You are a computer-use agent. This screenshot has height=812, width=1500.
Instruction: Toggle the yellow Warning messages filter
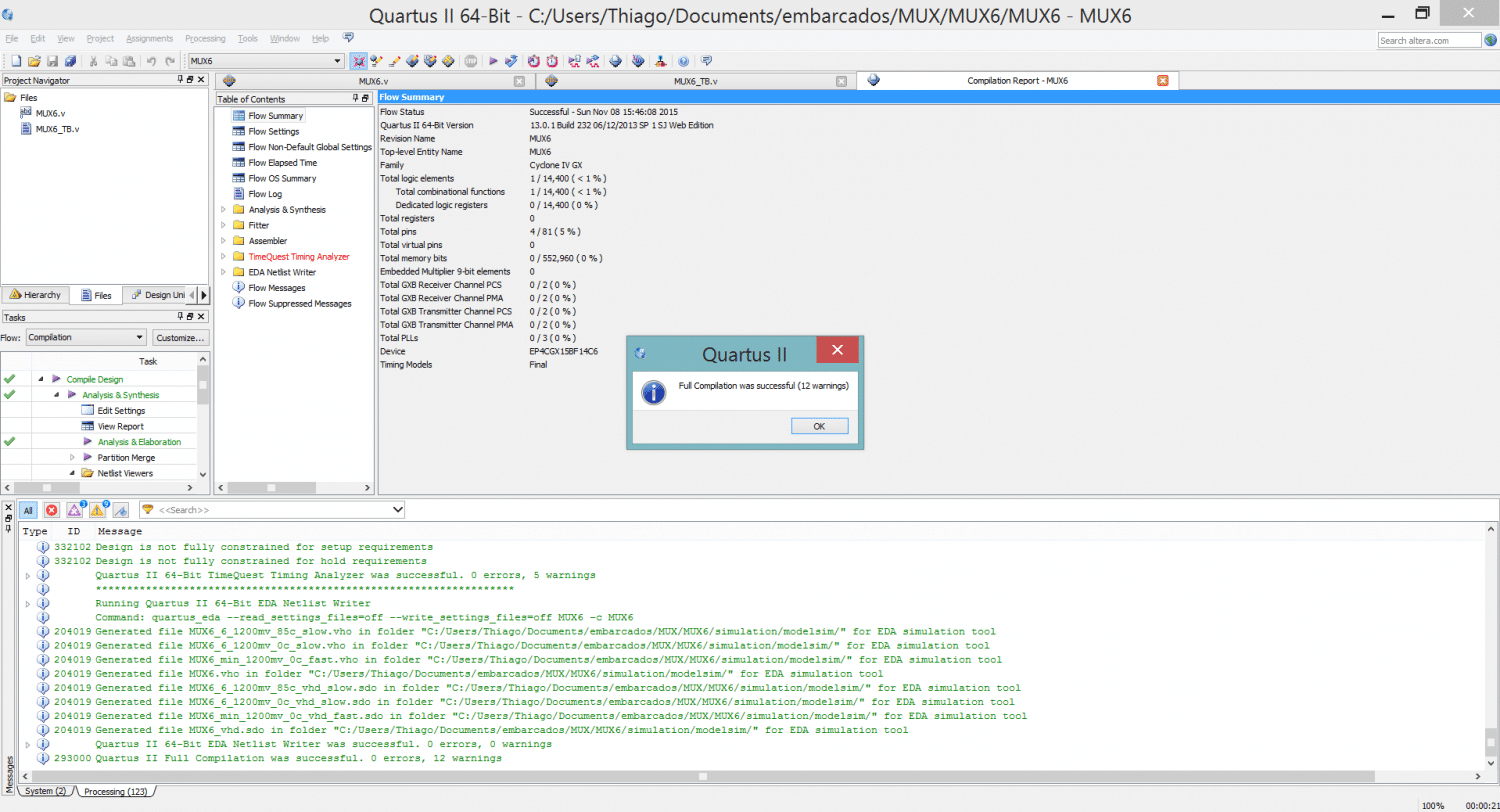pos(99,510)
